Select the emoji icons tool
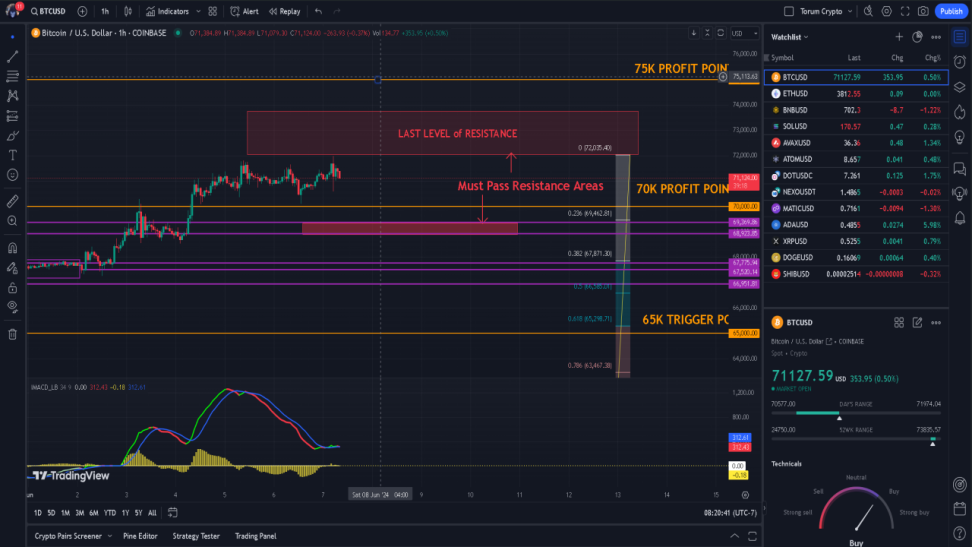Viewport: 972px width, 547px height. (12, 175)
